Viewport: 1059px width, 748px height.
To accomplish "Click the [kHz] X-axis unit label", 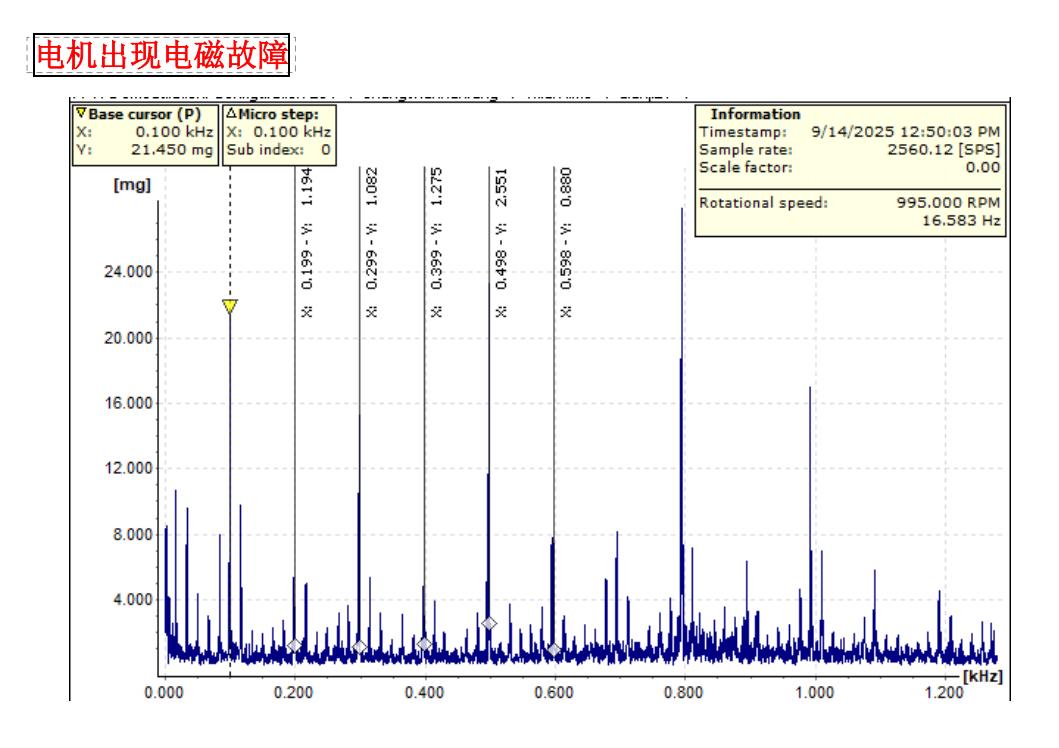I will click(x=982, y=677).
